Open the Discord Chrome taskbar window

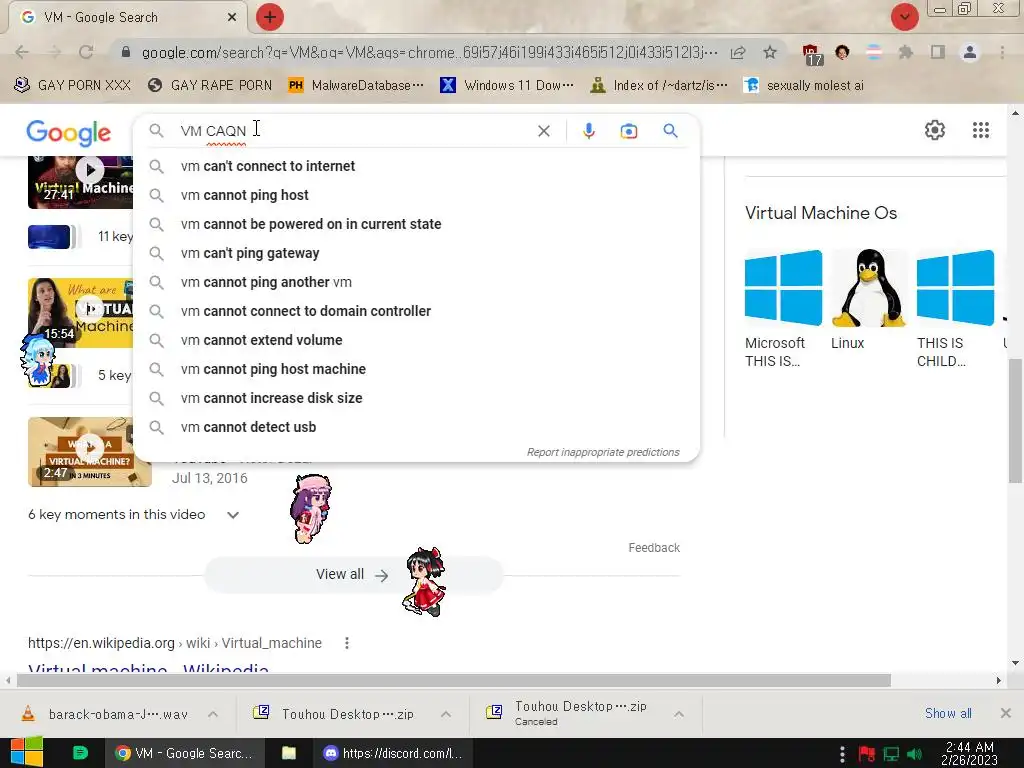pos(393,753)
